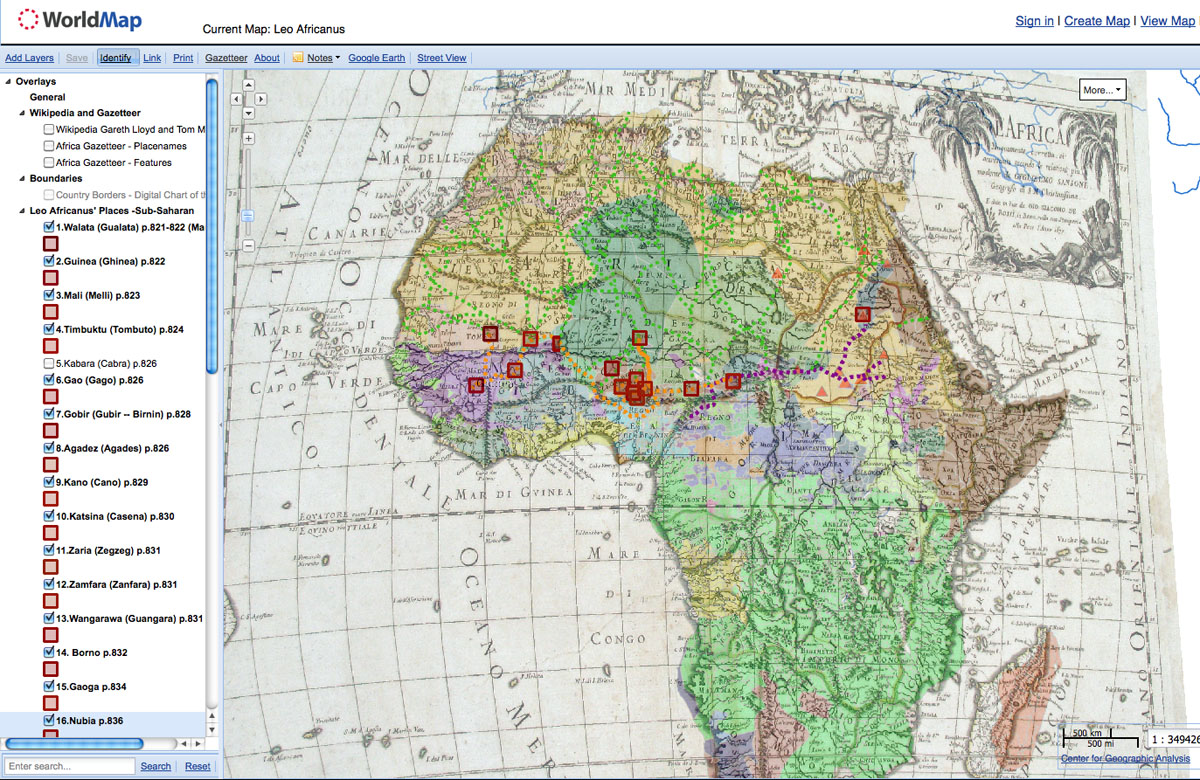Uncheck the Timbuktu (Tombuto) layer checkbox
Screen dimensions: 1200x780
pos(49,329)
